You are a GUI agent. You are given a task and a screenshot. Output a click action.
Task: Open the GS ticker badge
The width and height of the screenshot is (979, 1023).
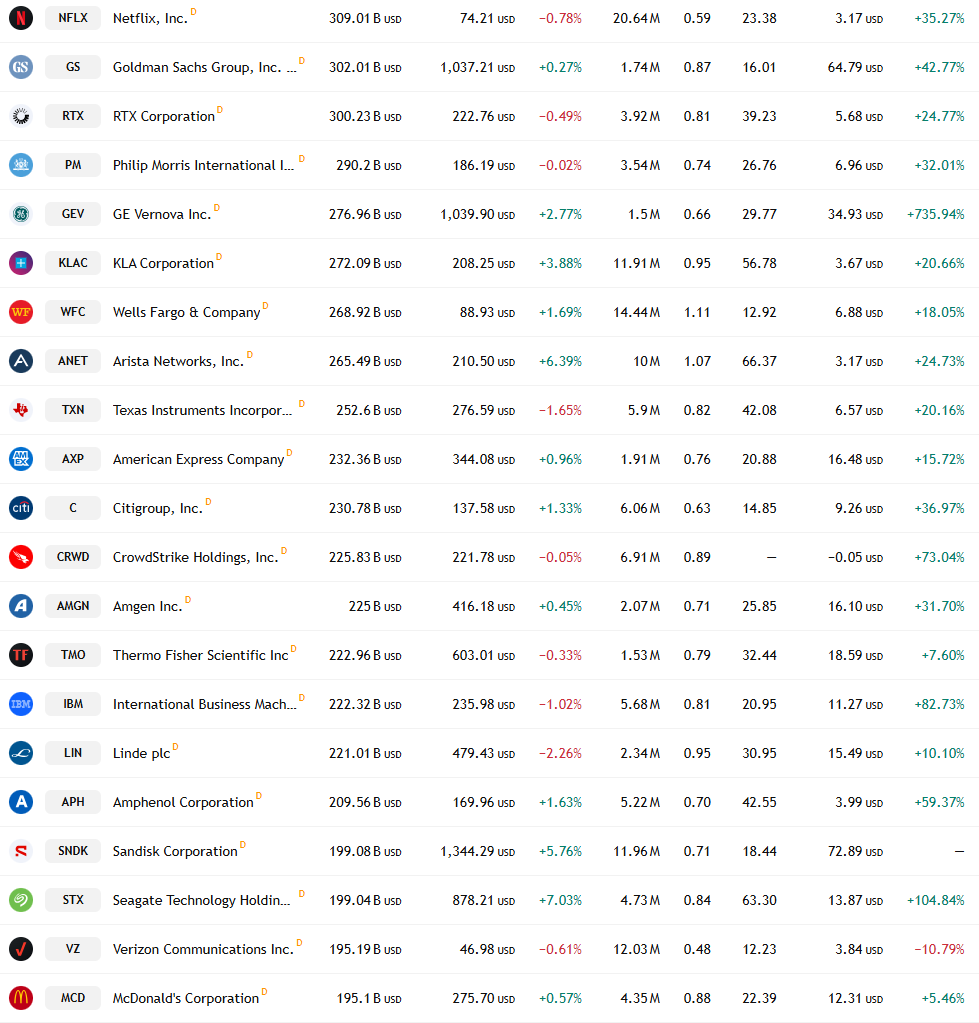pyautogui.click(x=73, y=67)
